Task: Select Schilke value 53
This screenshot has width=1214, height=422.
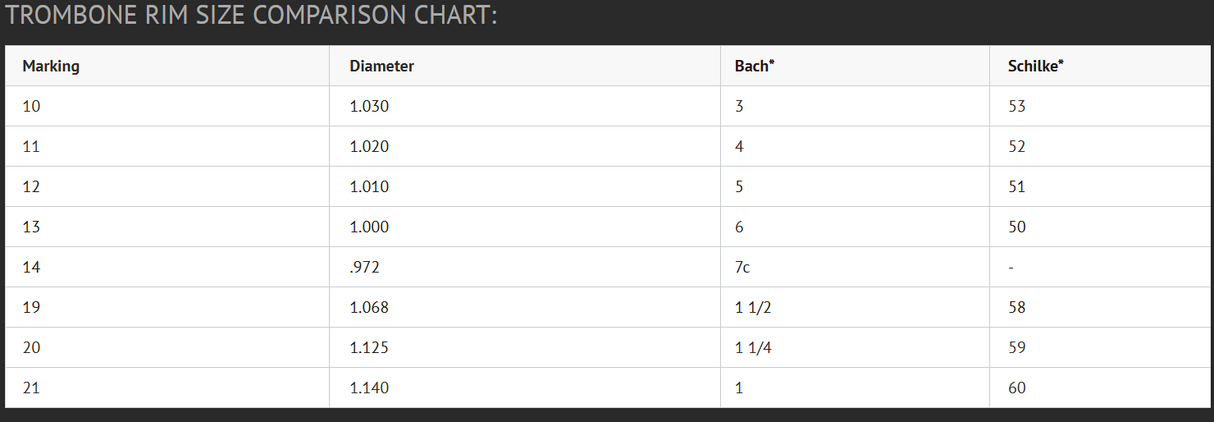Action: (1017, 106)
